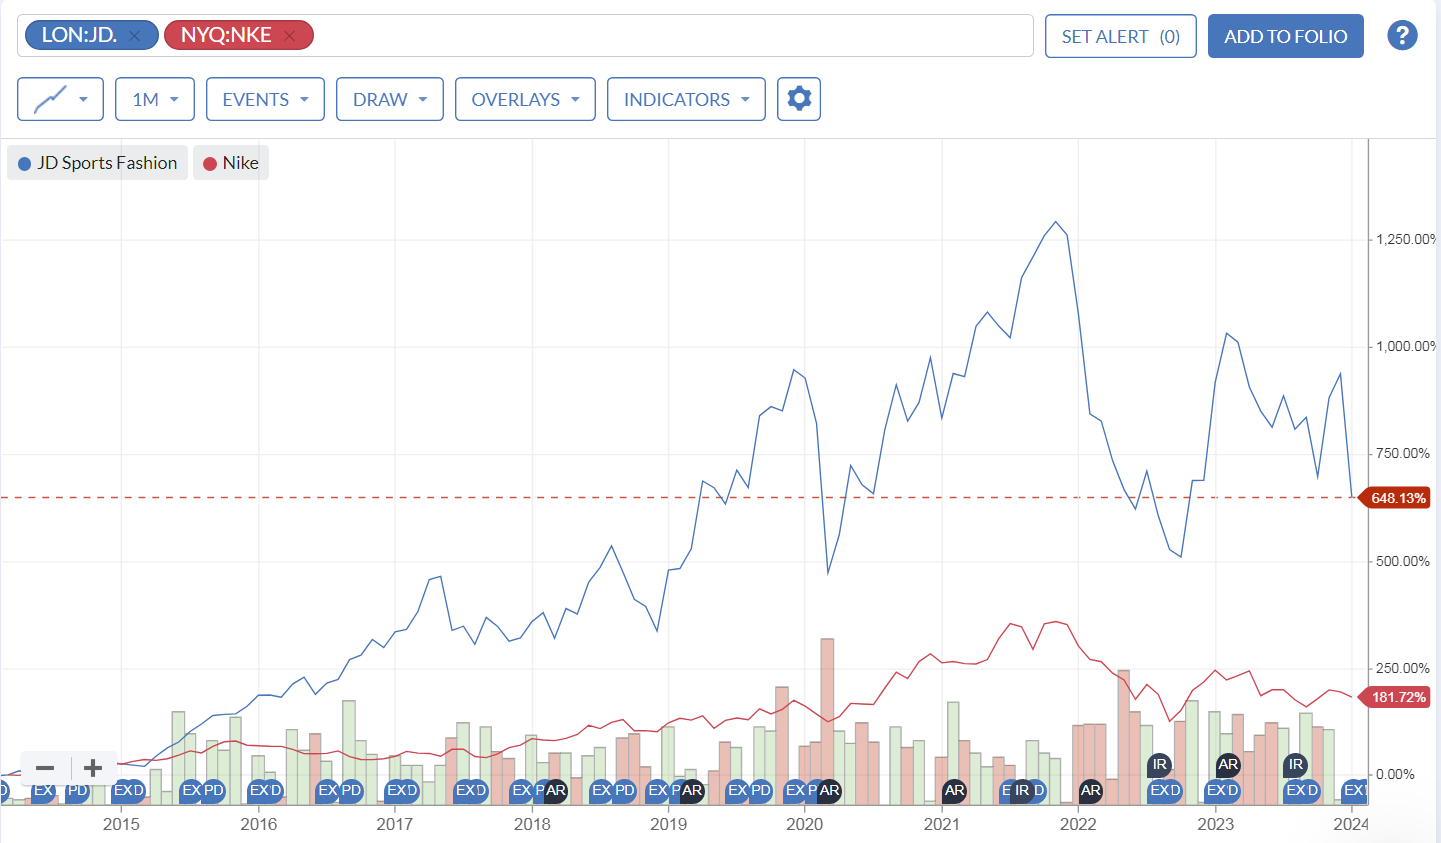
Task: Click the 1,250.00% axis label
Action: click(1406, 239)
